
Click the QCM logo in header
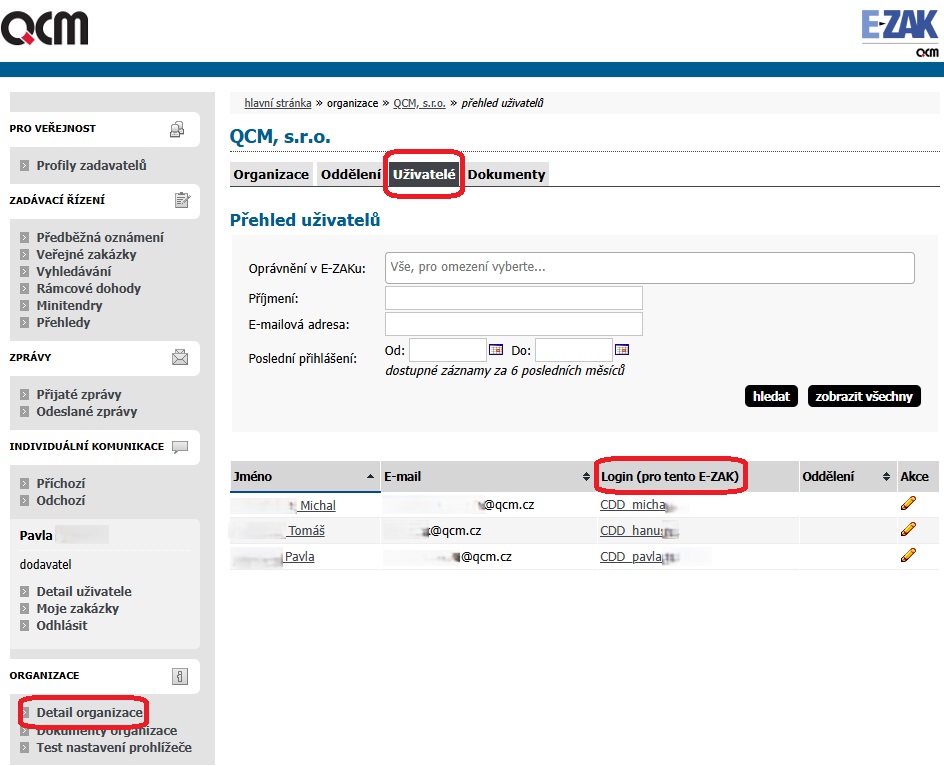pos(45,27)
